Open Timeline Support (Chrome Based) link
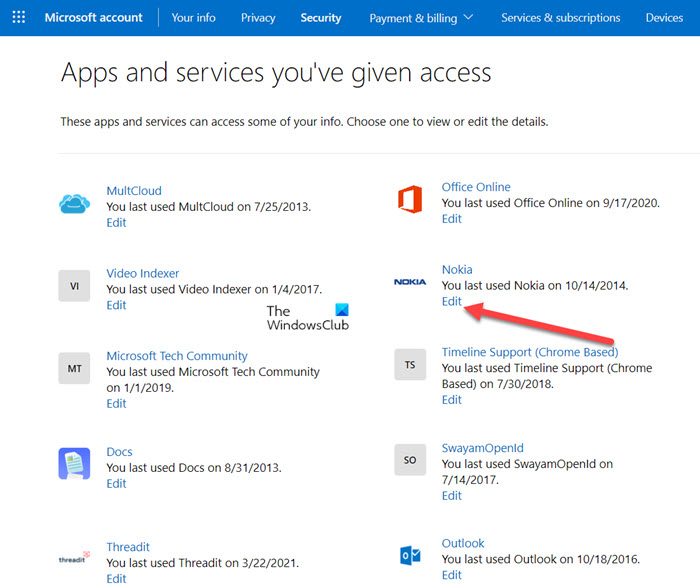 (x=530, y=352)
